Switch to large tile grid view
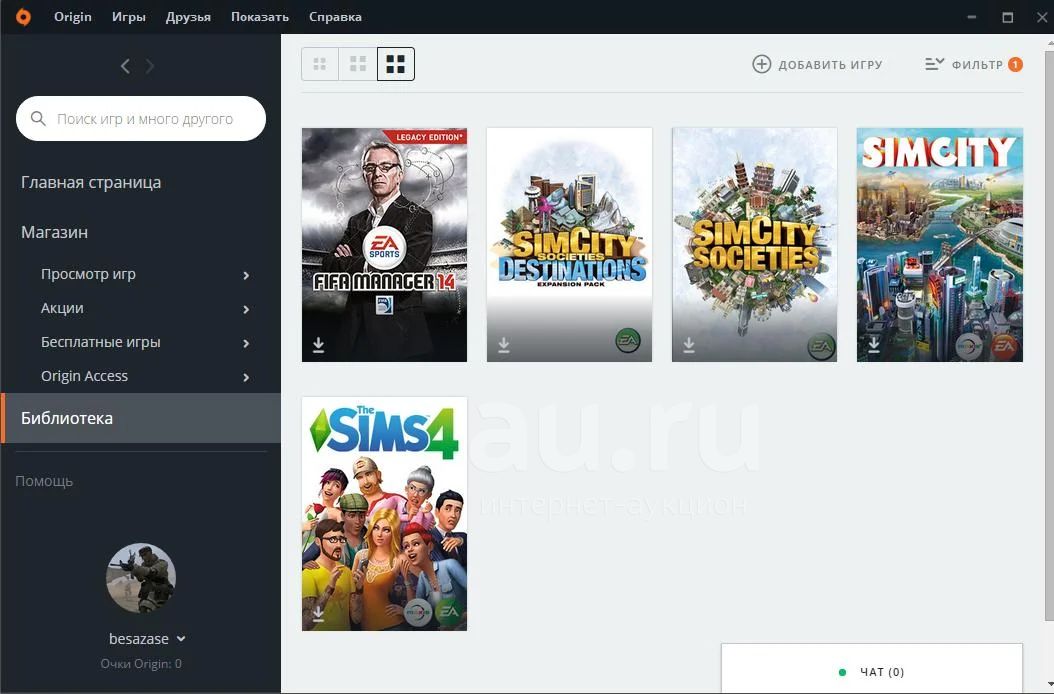1054x694 pixels. coord(396,64)
